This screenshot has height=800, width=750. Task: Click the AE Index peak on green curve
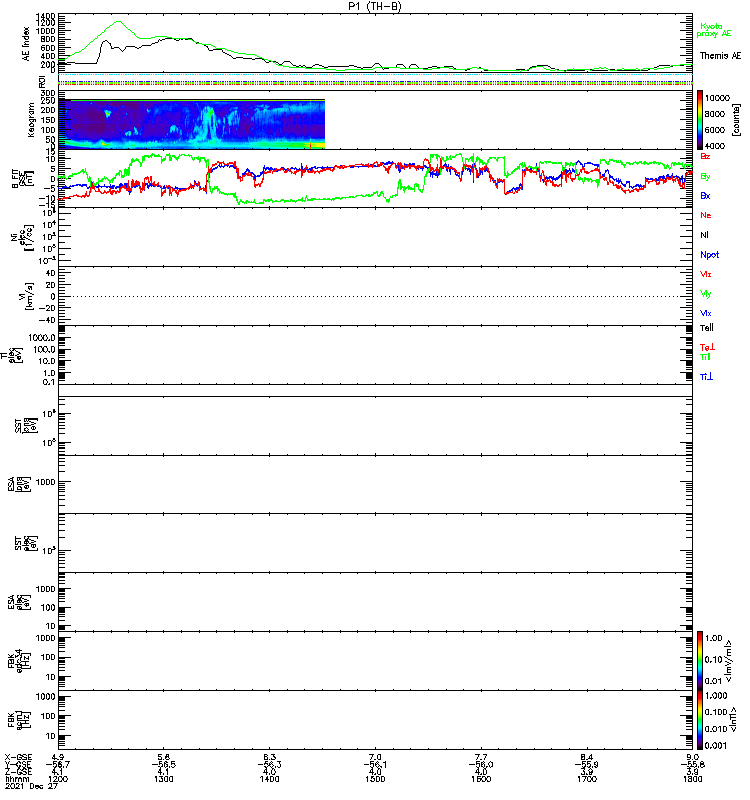tap(119, 22)
